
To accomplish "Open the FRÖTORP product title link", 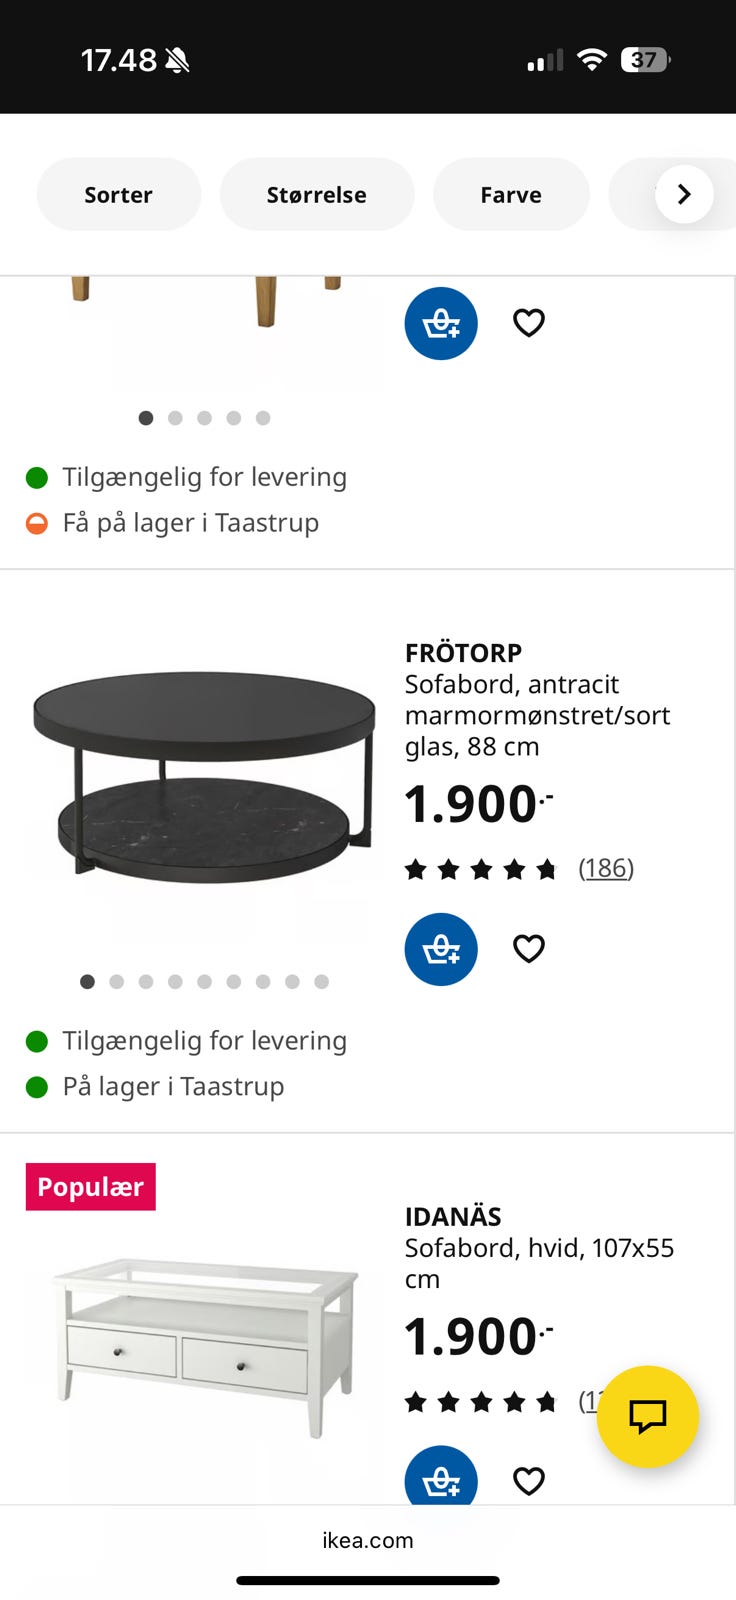I will pos(463,653).
